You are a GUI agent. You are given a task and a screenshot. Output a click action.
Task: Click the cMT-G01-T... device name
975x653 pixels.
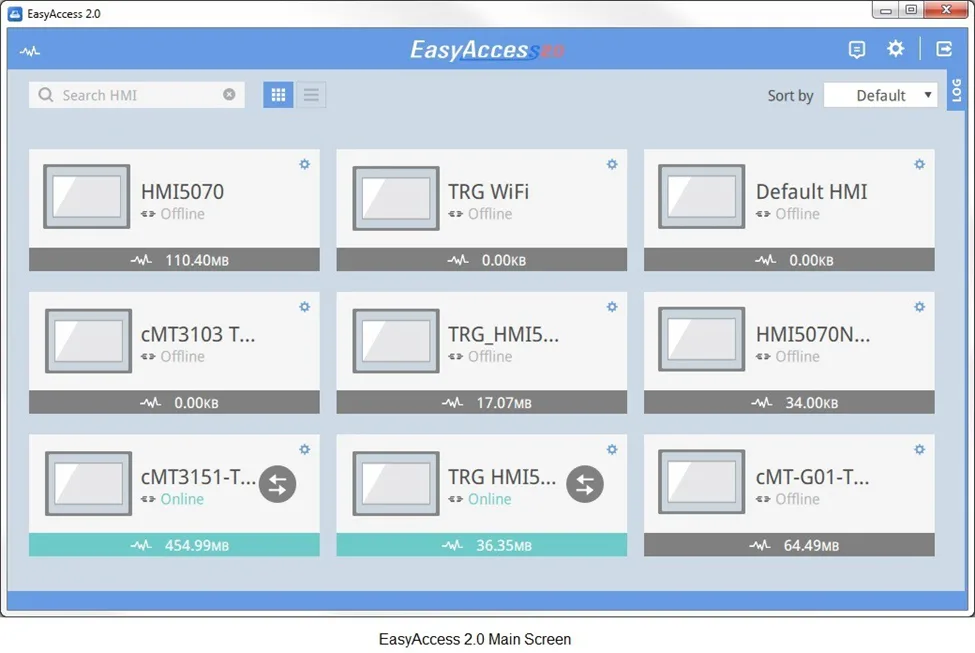pyautogui.click(x=813, y=477)
